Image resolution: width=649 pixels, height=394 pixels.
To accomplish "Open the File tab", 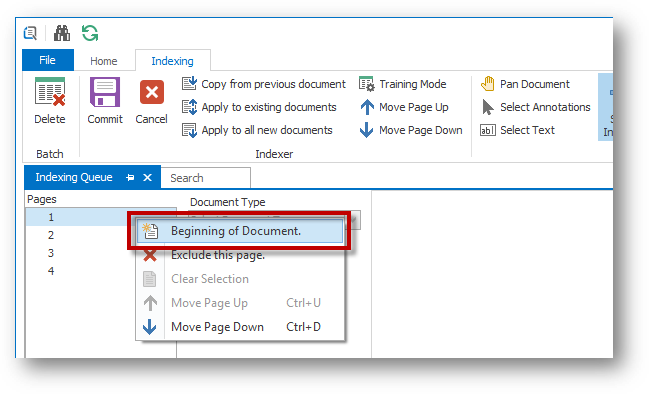I will coord(48,60).
